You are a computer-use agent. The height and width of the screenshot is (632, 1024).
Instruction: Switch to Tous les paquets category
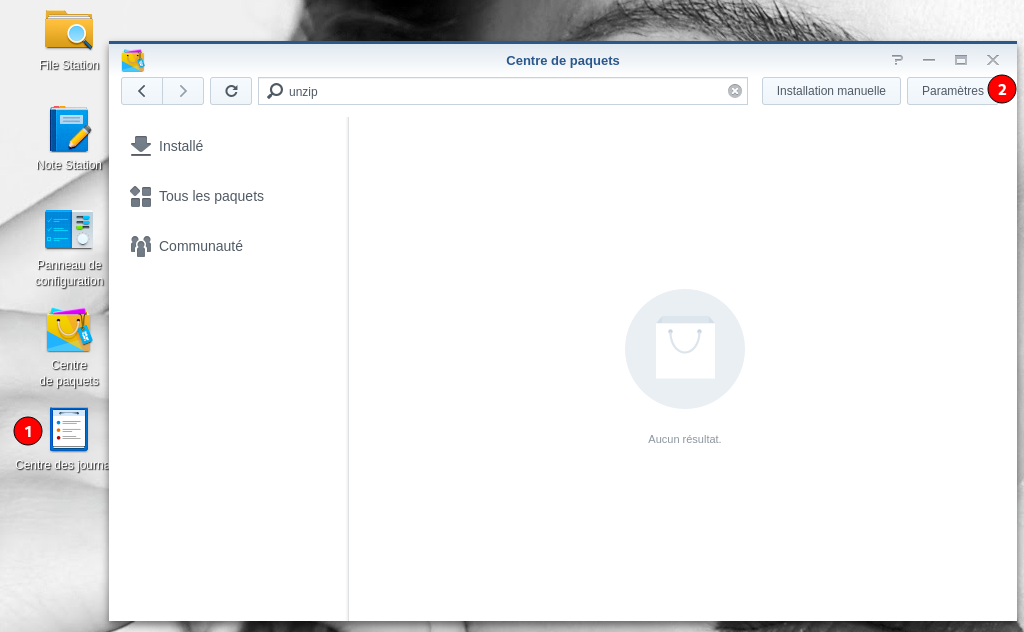(x=211, y=196)
